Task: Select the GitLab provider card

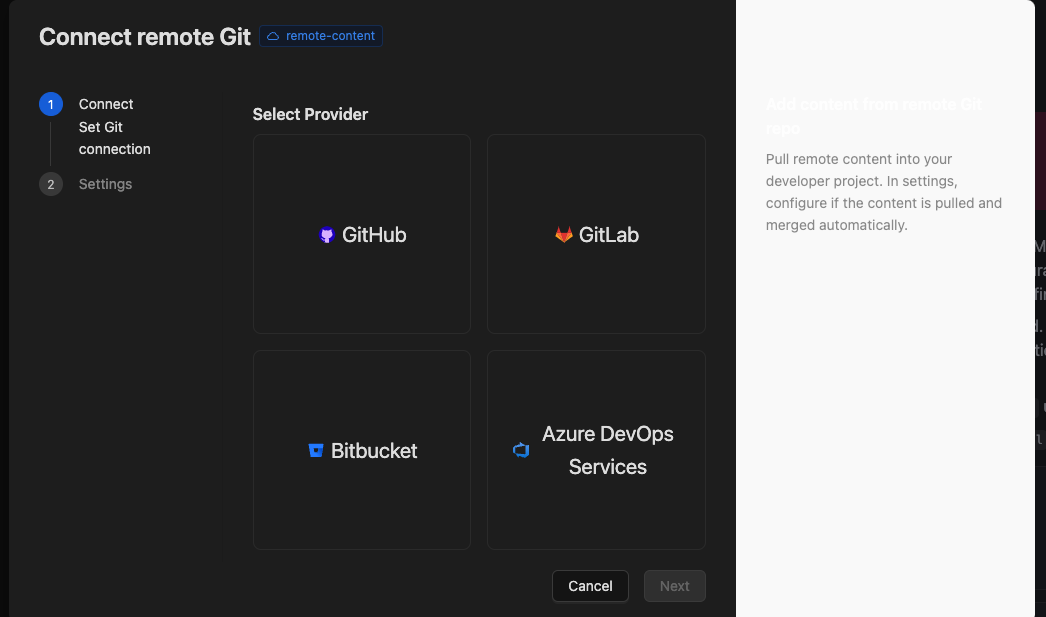Action: click(x=596, y=234)
